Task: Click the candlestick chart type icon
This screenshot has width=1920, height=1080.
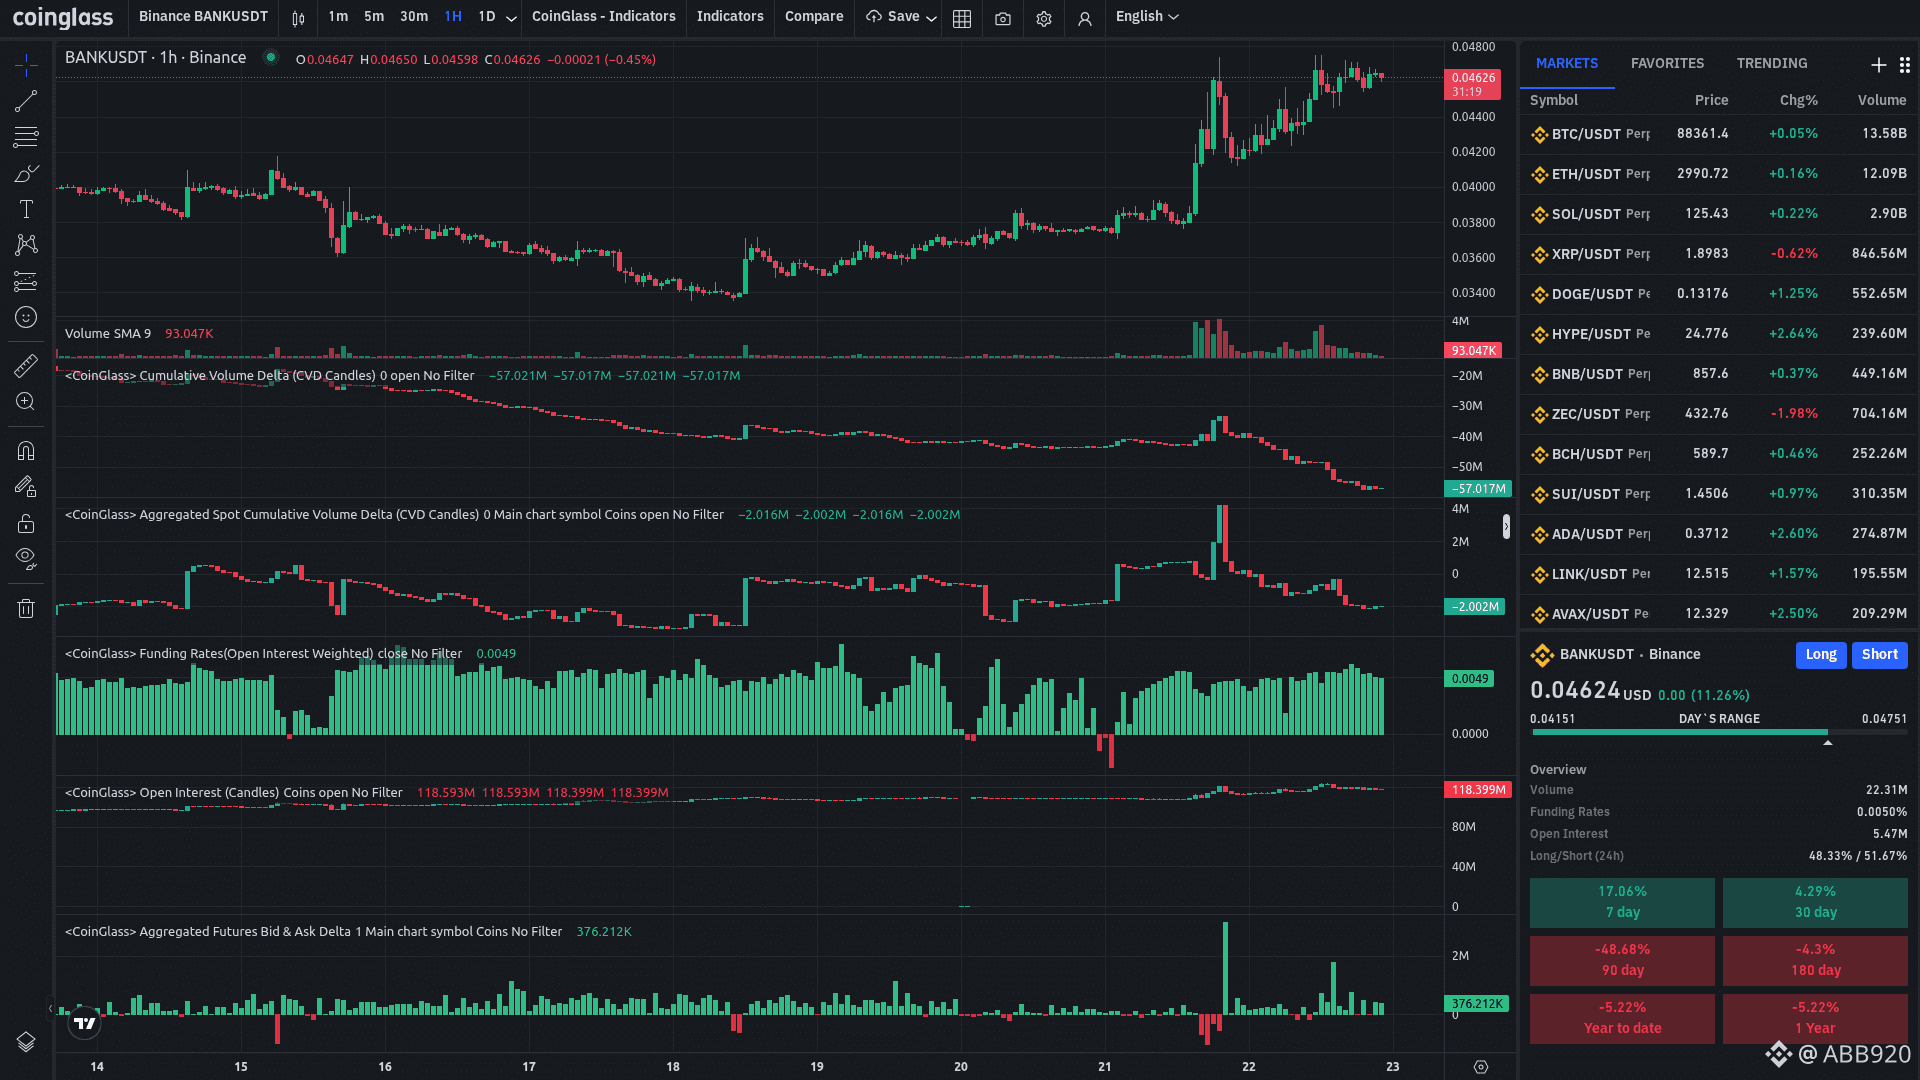Action: click(298, 18)
